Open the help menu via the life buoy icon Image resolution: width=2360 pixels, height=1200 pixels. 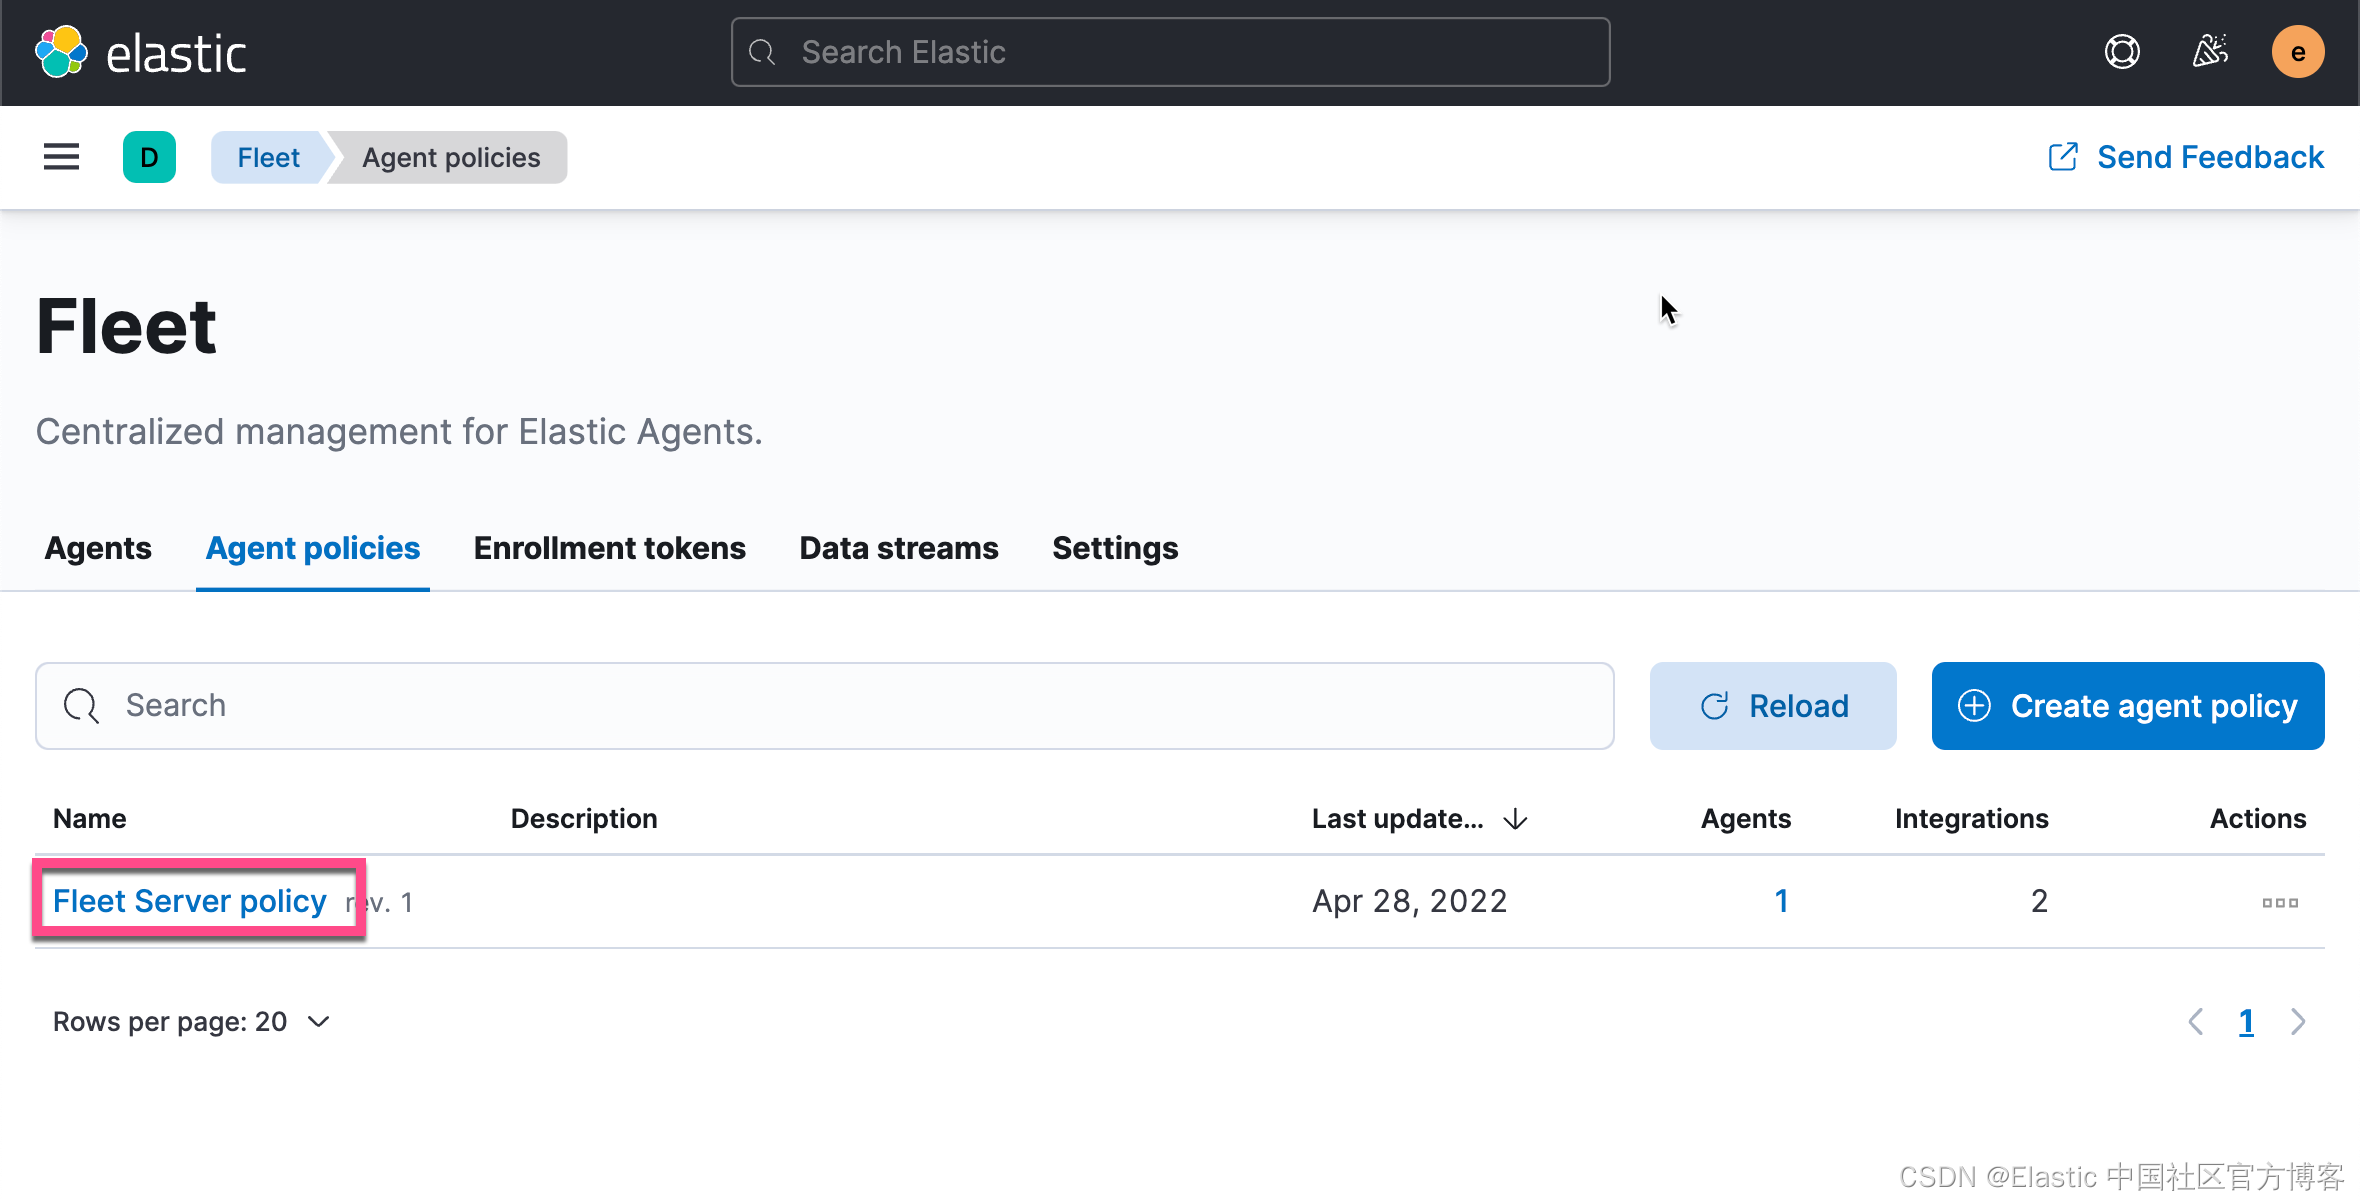[2123, 51]
